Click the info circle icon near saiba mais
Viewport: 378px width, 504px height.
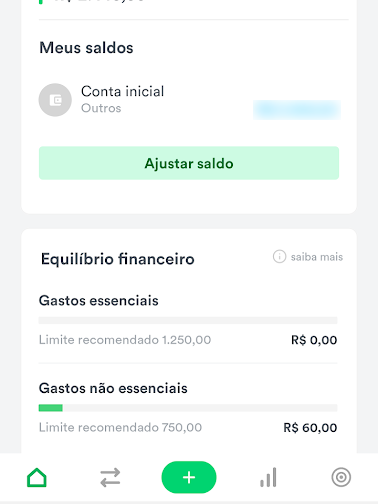(x=279, y=257)
